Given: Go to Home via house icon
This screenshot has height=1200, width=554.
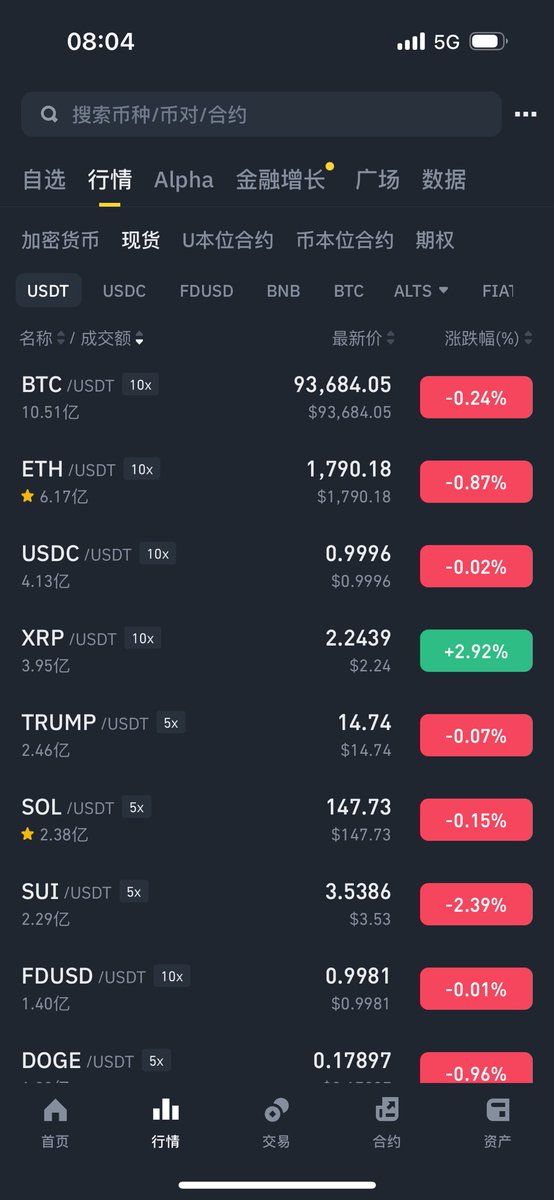Looking at the screenshot, I should (x=55, y=1110).
